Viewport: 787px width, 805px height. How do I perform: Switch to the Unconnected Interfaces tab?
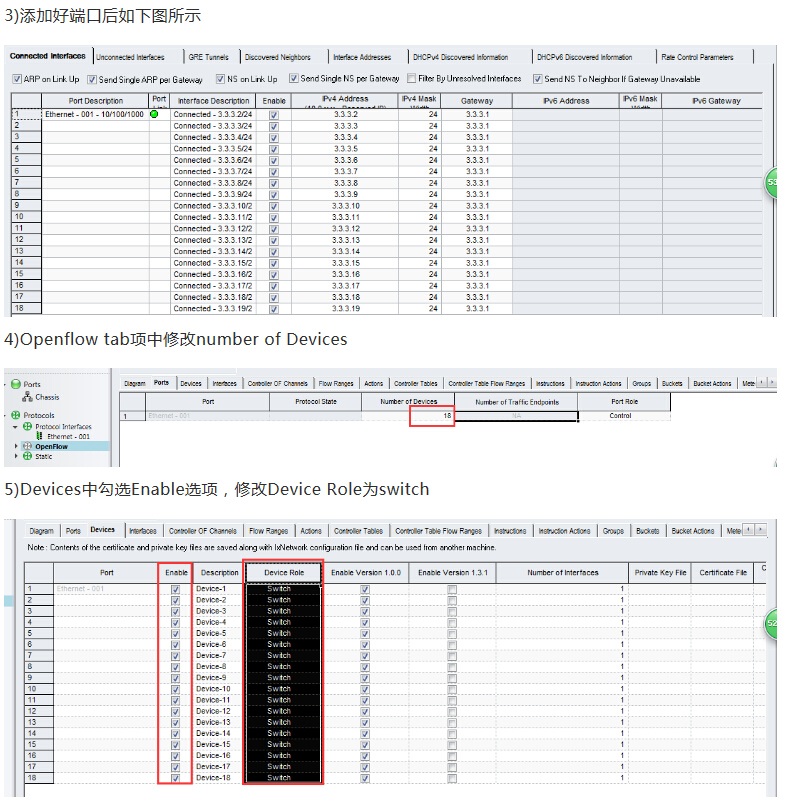pyautogui.click(x=130, y=57)
